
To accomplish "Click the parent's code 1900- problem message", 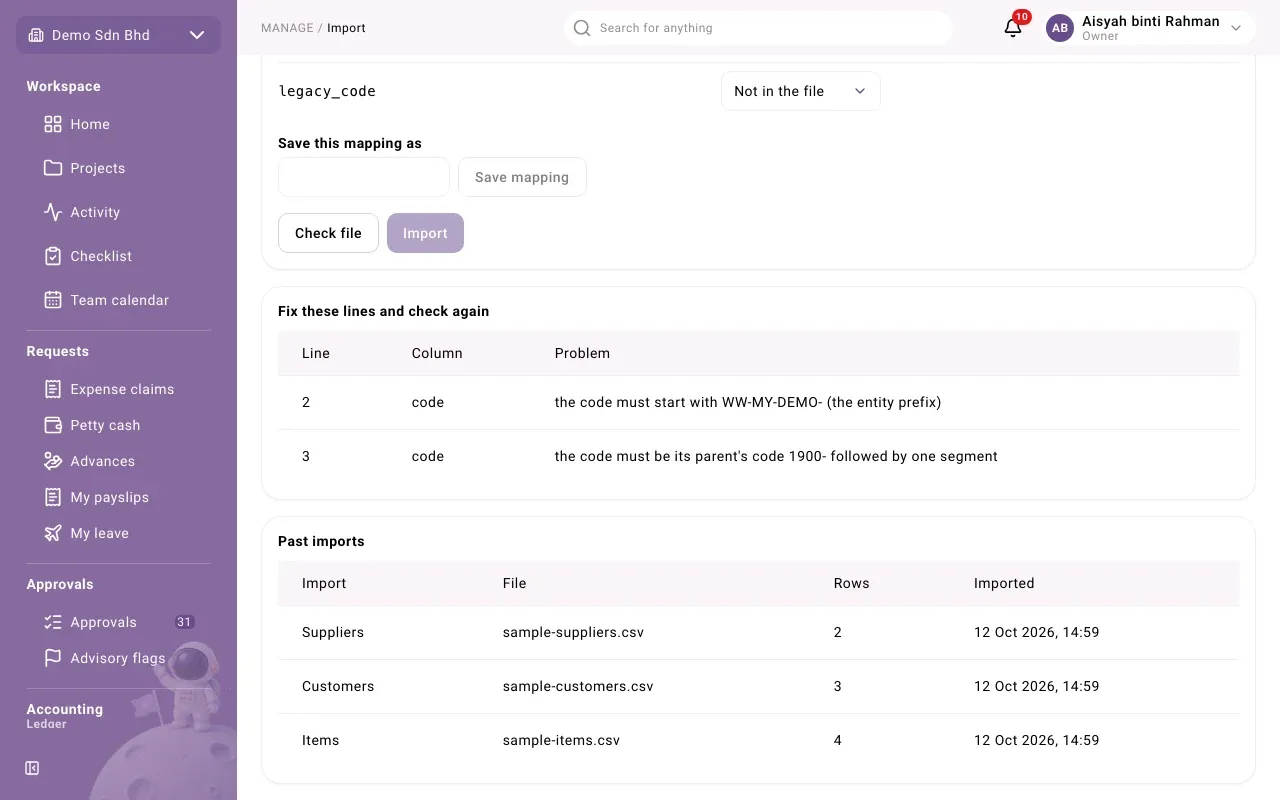I will (776, 456).
